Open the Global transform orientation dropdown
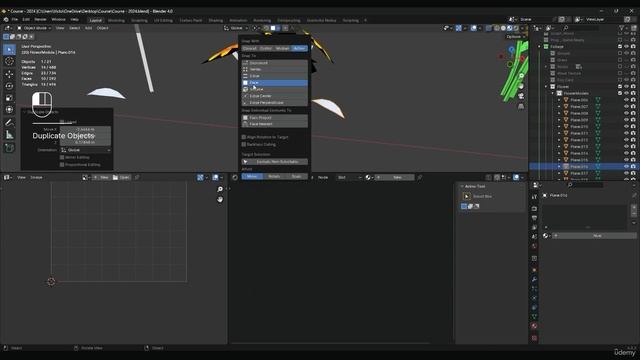Image resolution: width=640 pixels, height=360 pixels. pyautogui.click(x=236, y=28)
